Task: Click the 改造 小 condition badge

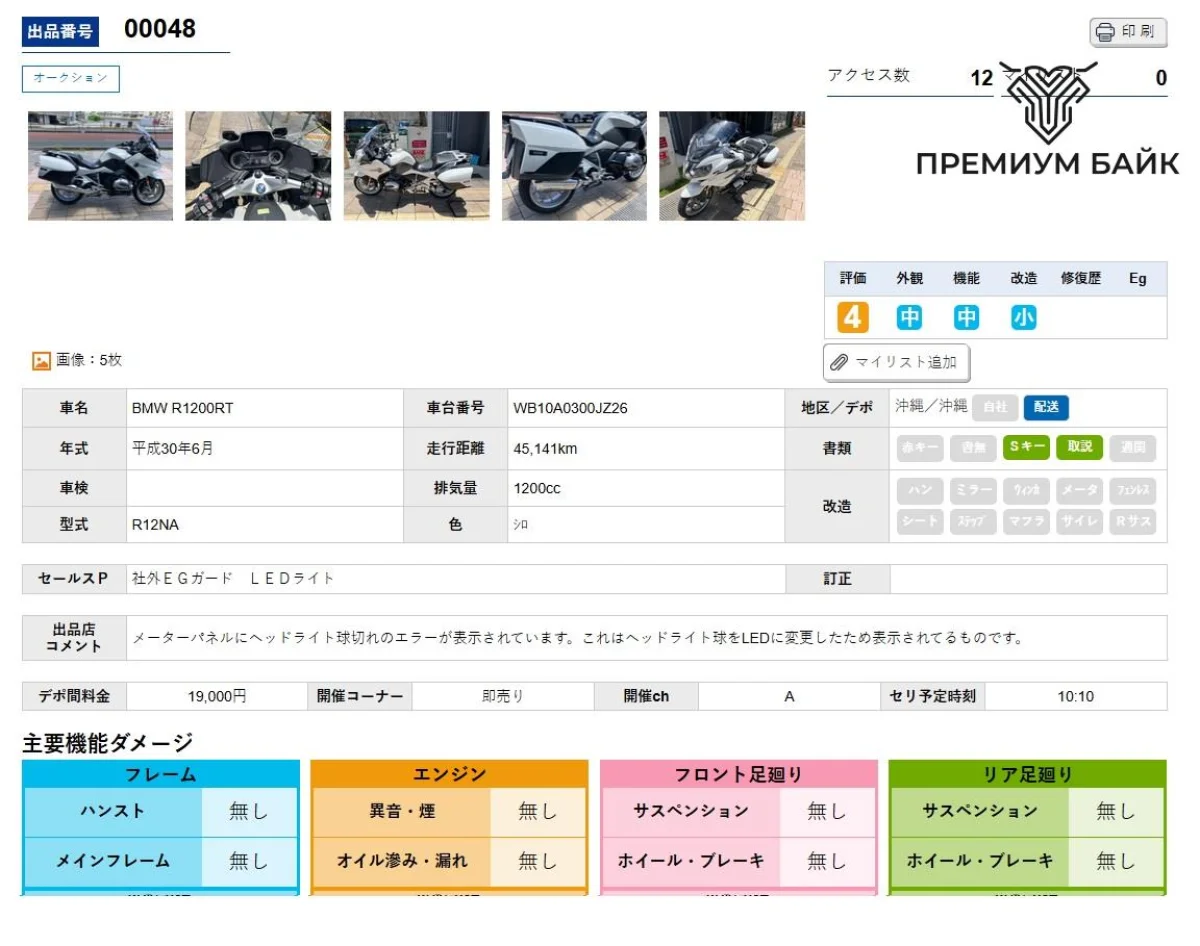Action: 1023,318
